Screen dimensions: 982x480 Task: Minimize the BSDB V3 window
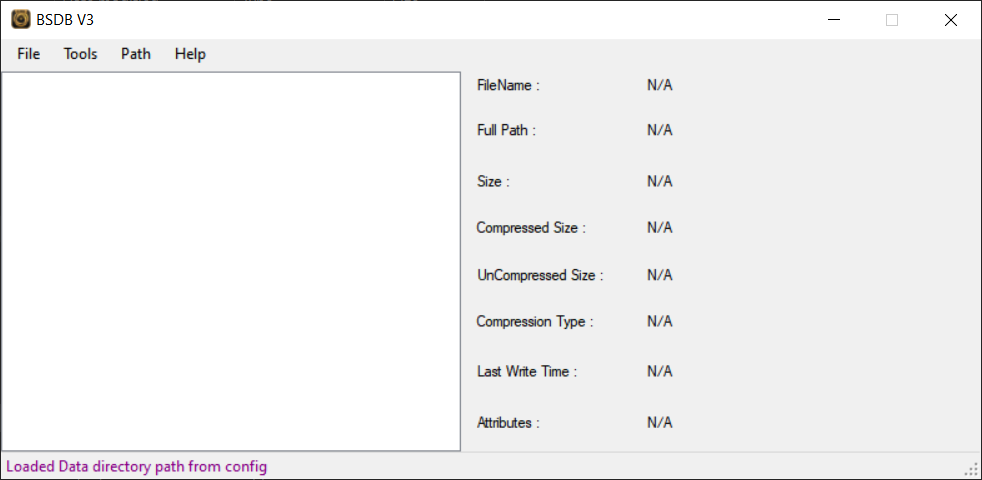[x=834, y=20]
